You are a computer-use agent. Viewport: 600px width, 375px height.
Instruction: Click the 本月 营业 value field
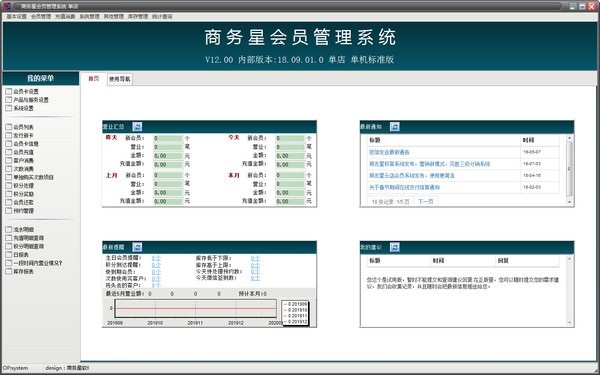coord(290,184)
